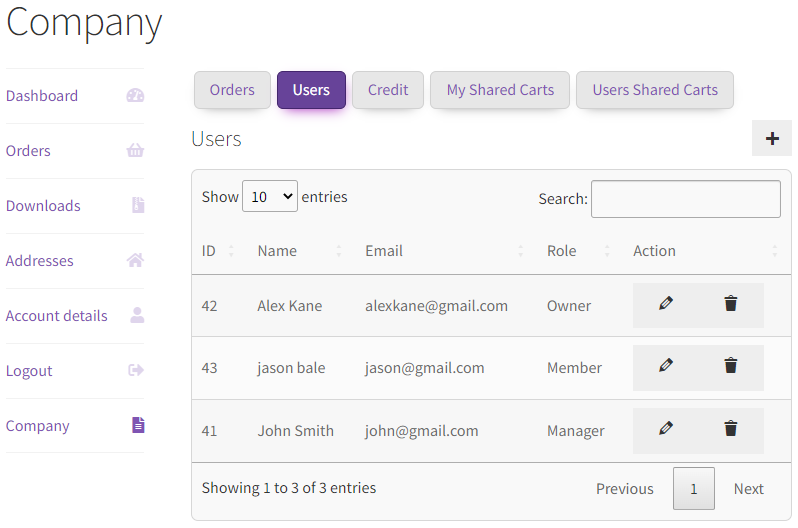Click the Account details person icon
The width and height of the screenshot is (798, 528).
pos(137,315)
